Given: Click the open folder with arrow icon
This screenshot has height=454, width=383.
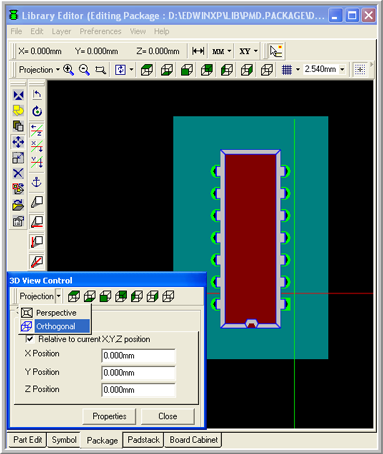Looking at the screenshot, I should pos(18,205).
